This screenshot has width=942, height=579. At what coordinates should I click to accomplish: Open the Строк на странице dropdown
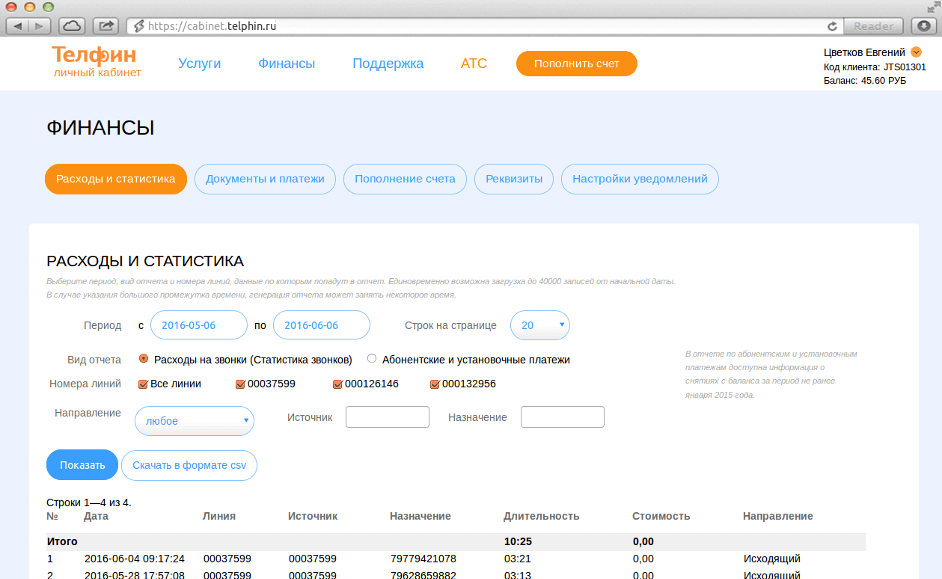click(x=538, y=325)
